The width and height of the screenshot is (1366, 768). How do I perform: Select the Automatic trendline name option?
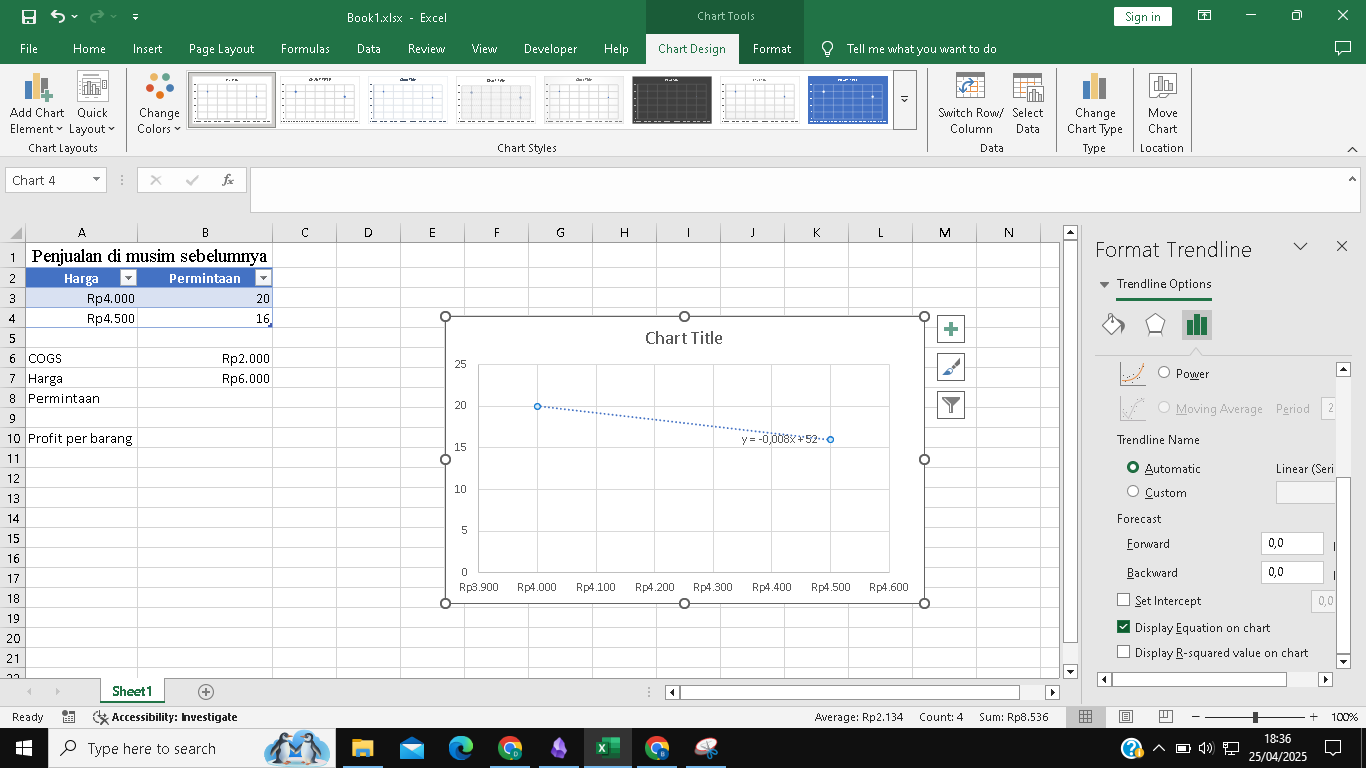1133,467
